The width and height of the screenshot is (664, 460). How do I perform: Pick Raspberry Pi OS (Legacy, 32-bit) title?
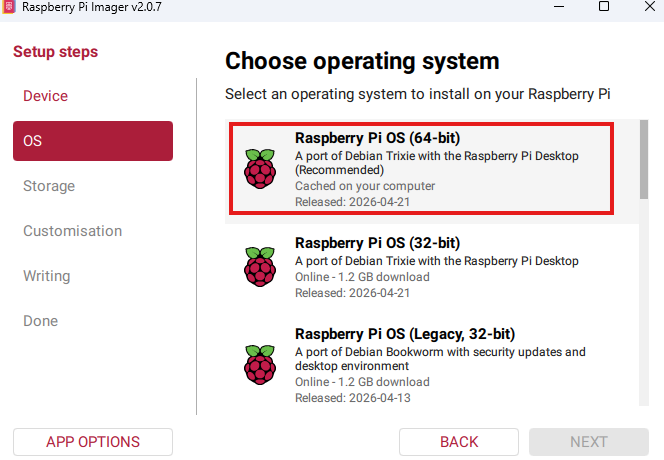point(405,334)
